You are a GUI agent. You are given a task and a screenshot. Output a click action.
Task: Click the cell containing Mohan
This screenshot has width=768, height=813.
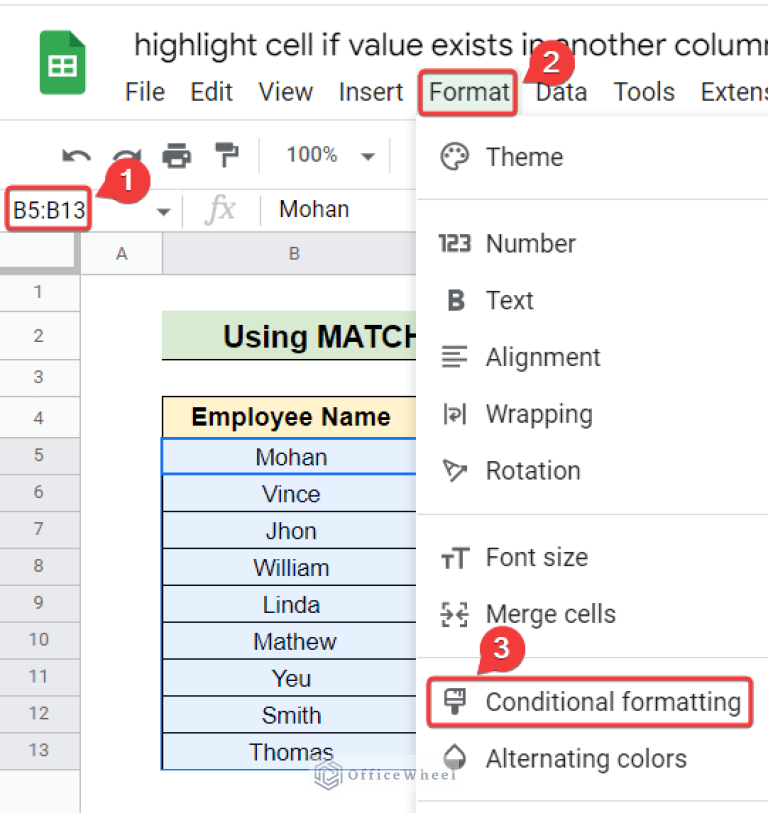(x=290, y=456)
